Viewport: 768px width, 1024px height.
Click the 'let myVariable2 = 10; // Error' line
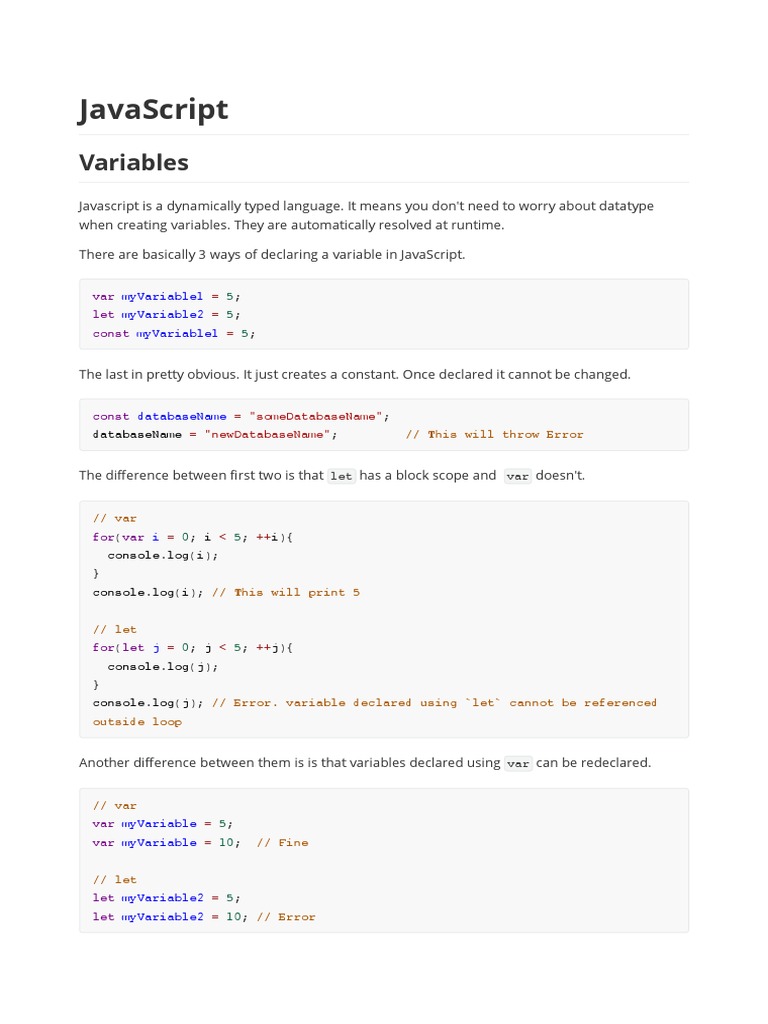(204, 916)
